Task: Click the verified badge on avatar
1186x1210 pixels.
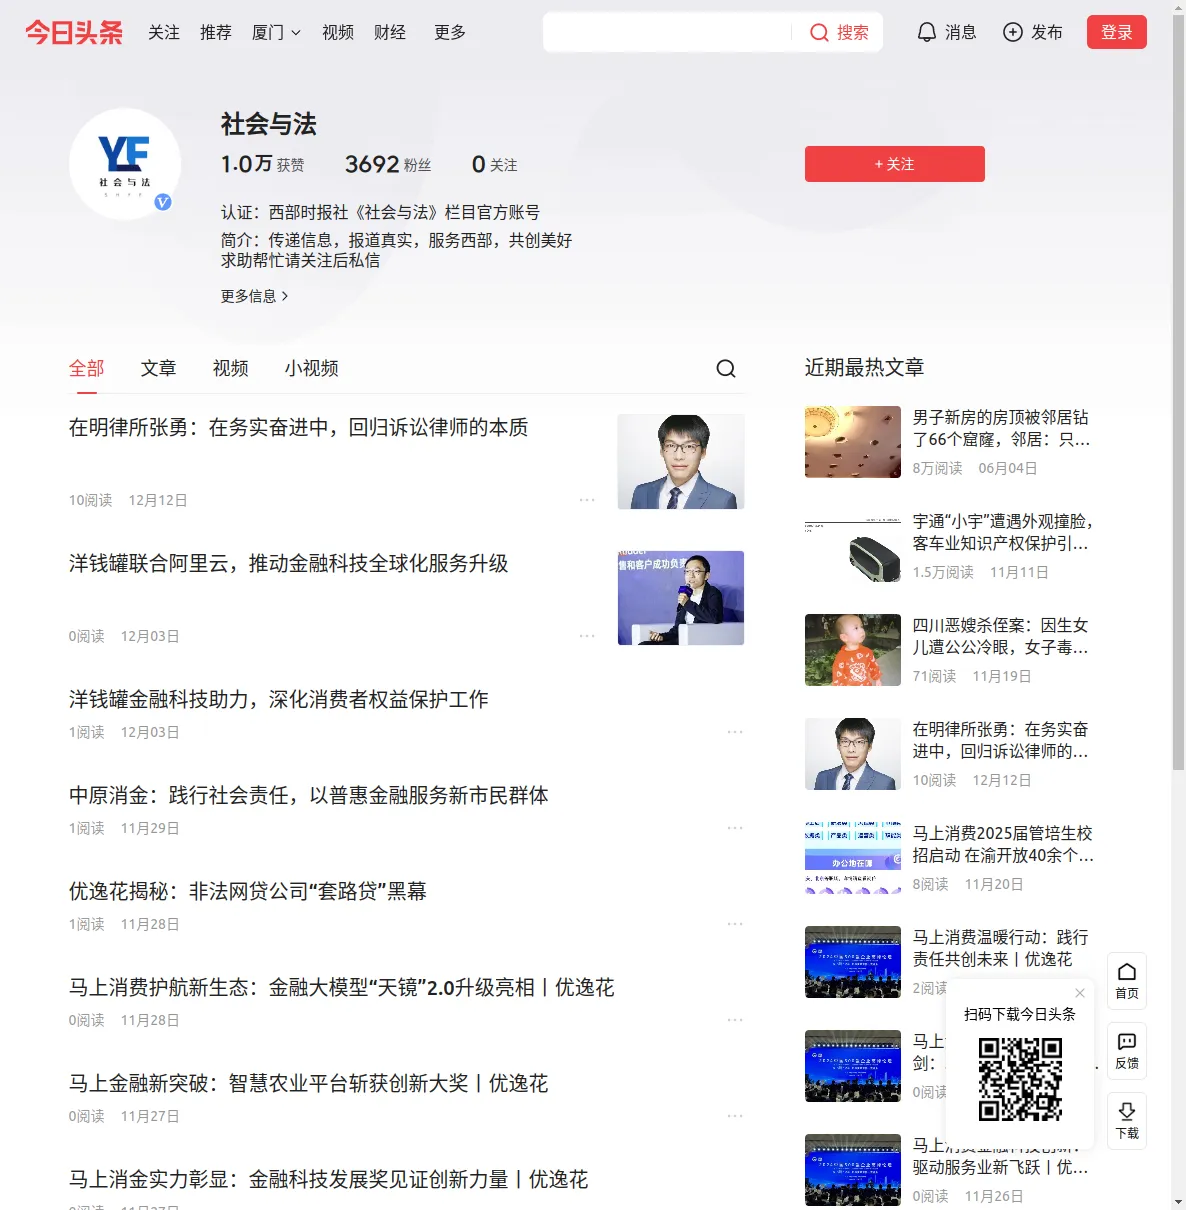Action: pos(163,202)
